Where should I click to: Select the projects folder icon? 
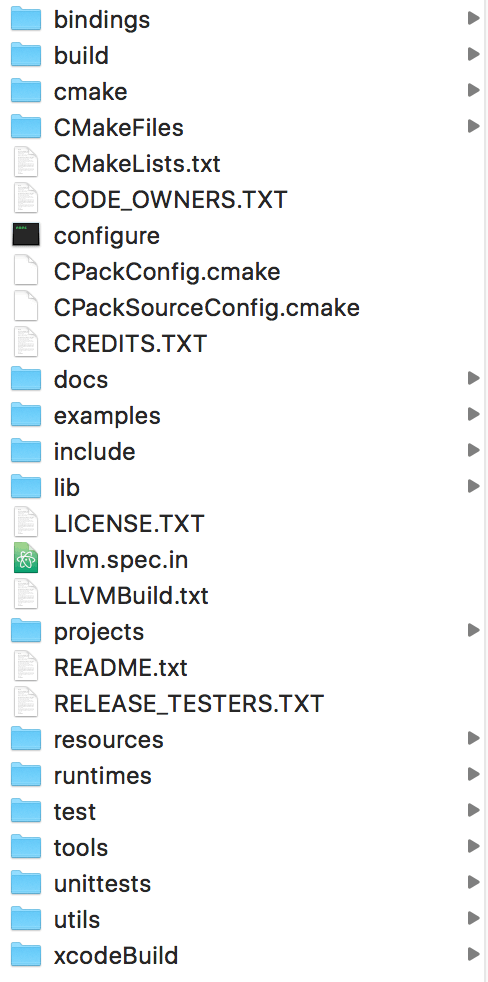click(x=26, y=631)
